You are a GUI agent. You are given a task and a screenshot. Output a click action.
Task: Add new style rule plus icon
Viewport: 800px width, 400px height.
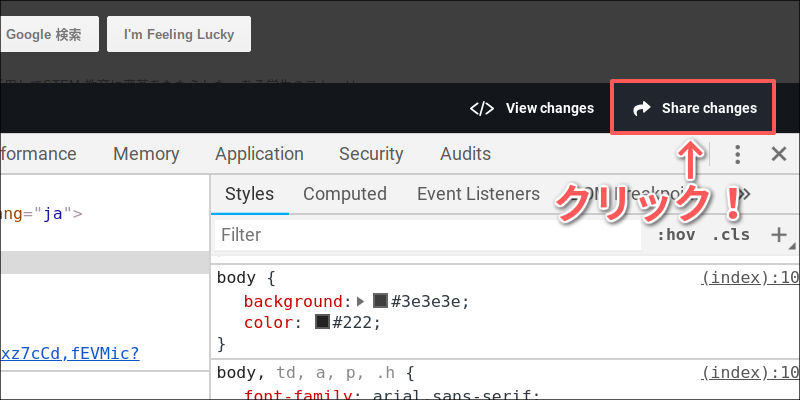[x=779, y=235]
